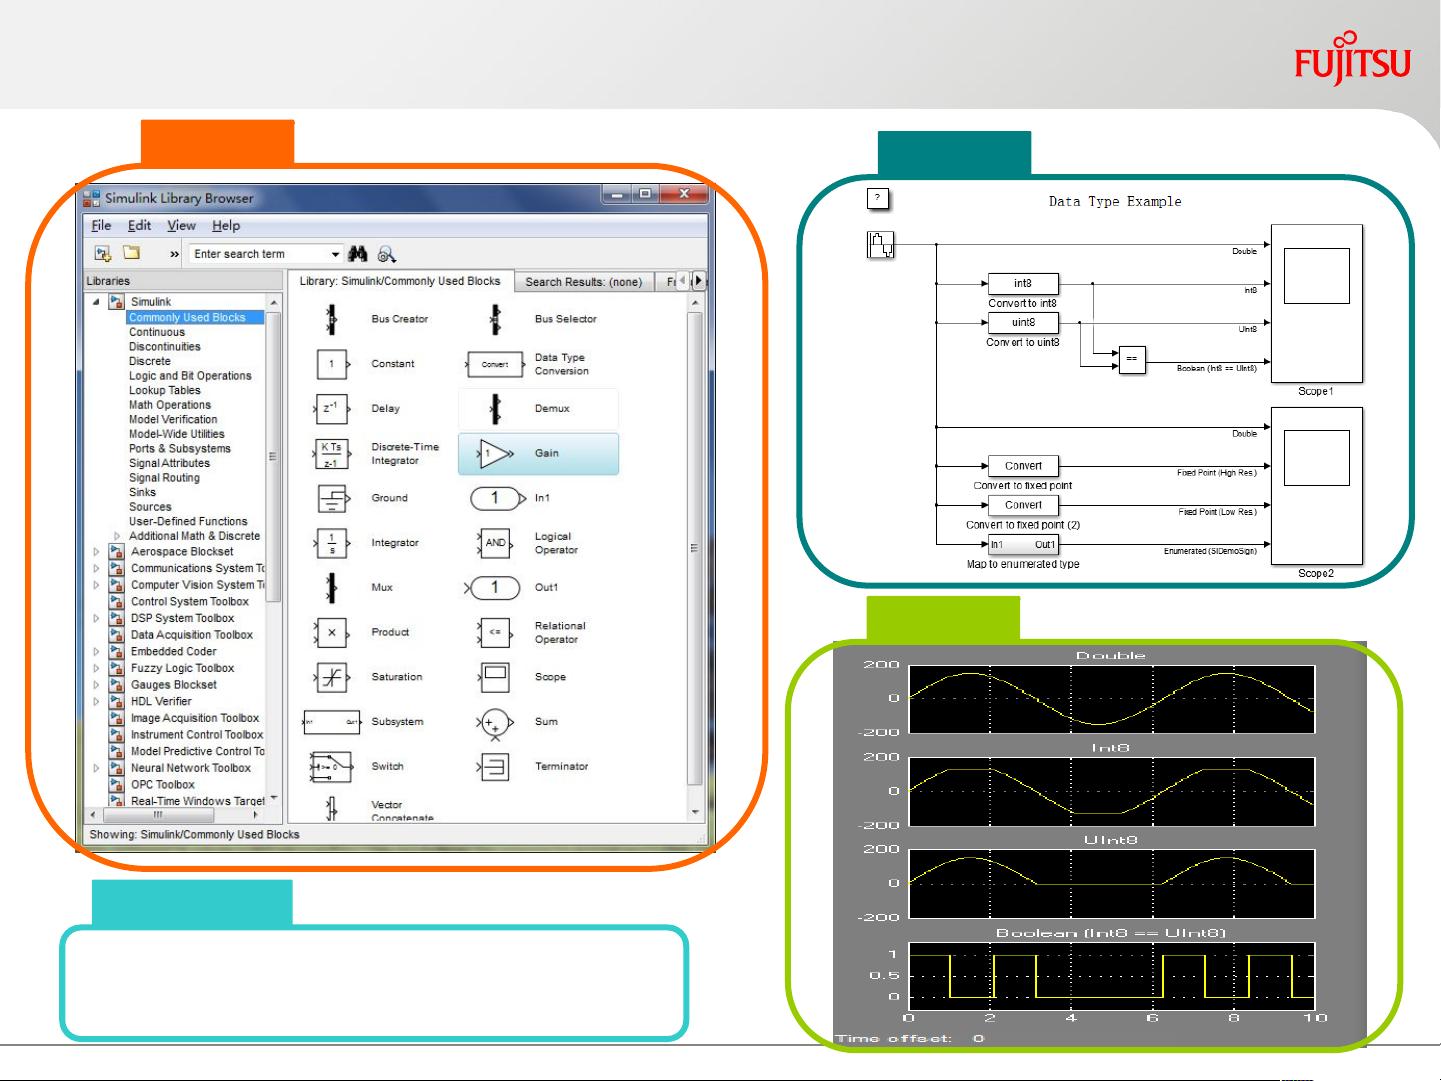Select the Product block icon
The height and width of the screenshot is (1081, 1441).
(332, 632)
